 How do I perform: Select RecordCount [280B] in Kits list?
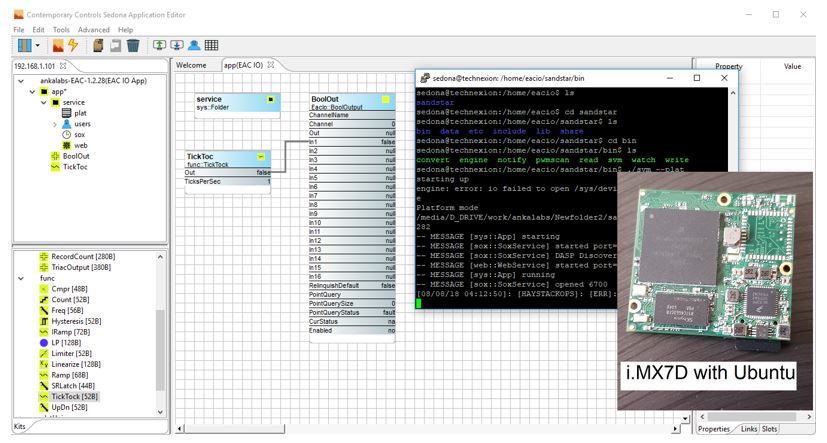point(83,256)
